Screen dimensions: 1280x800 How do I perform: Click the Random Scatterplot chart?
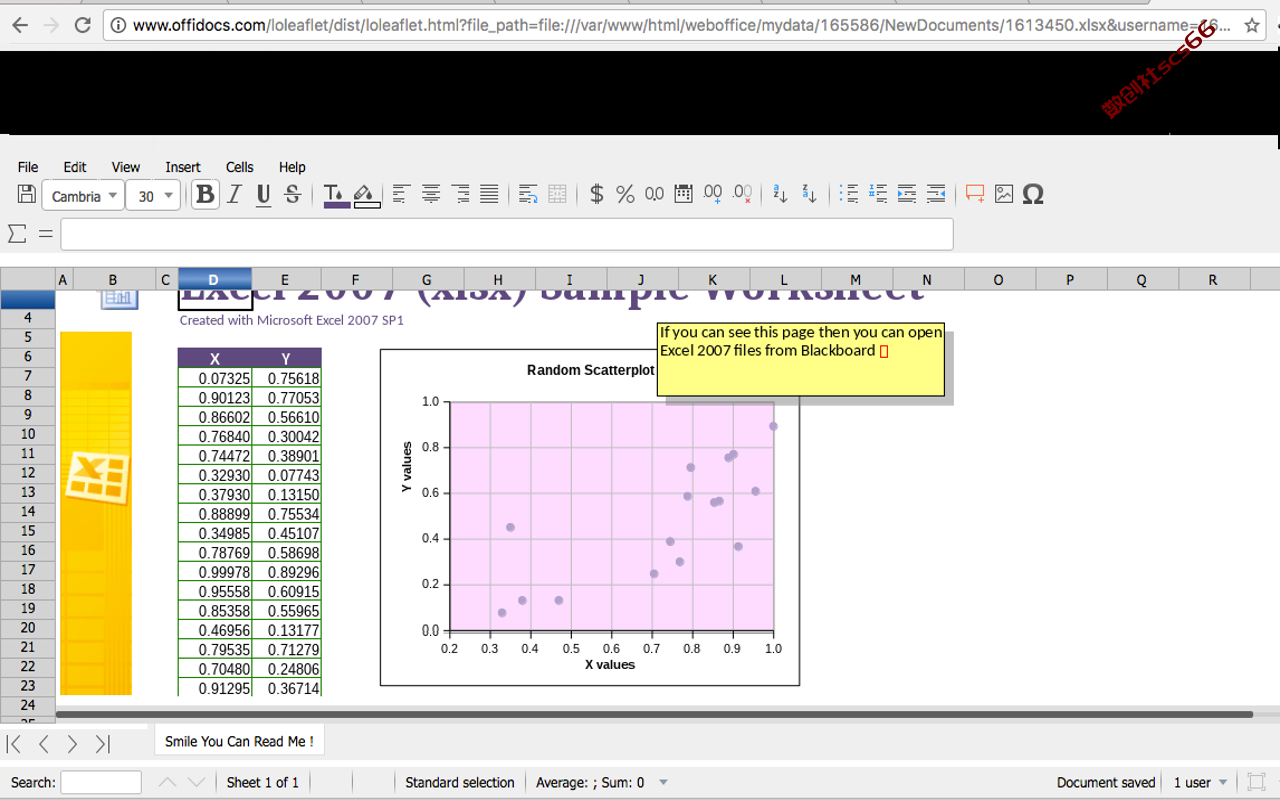pyautogui.click(x=590, y=517)
